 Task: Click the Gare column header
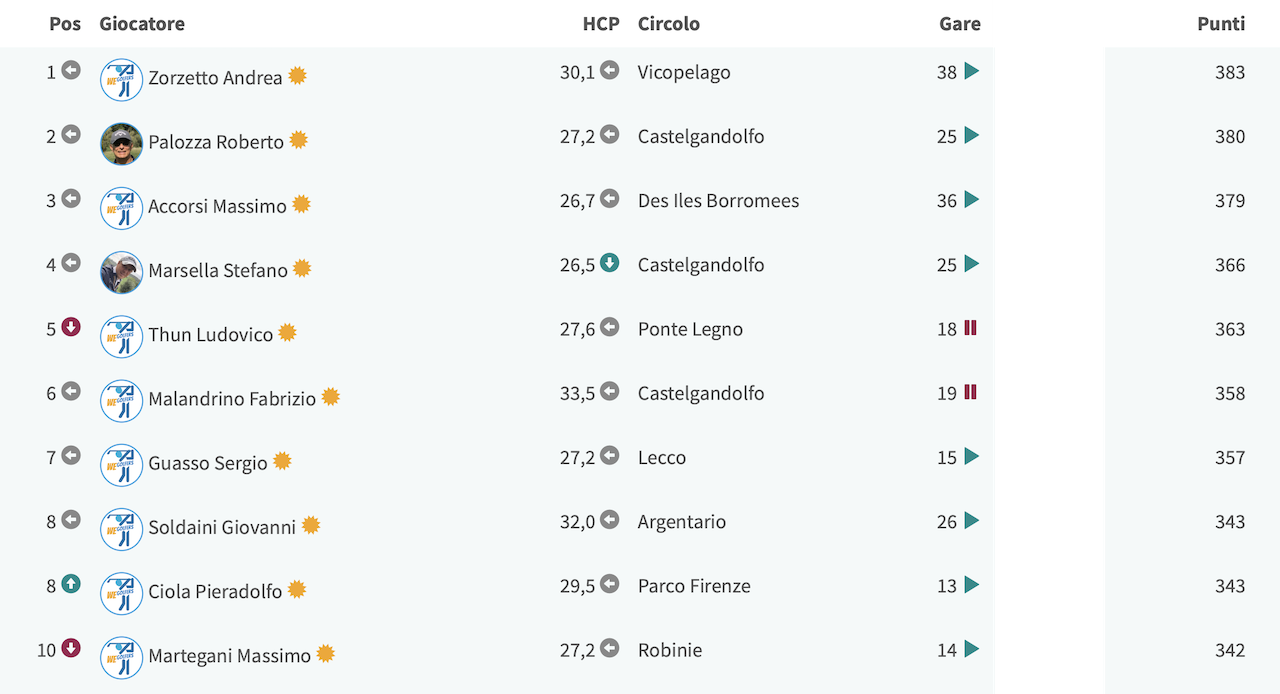click(960, 24)
